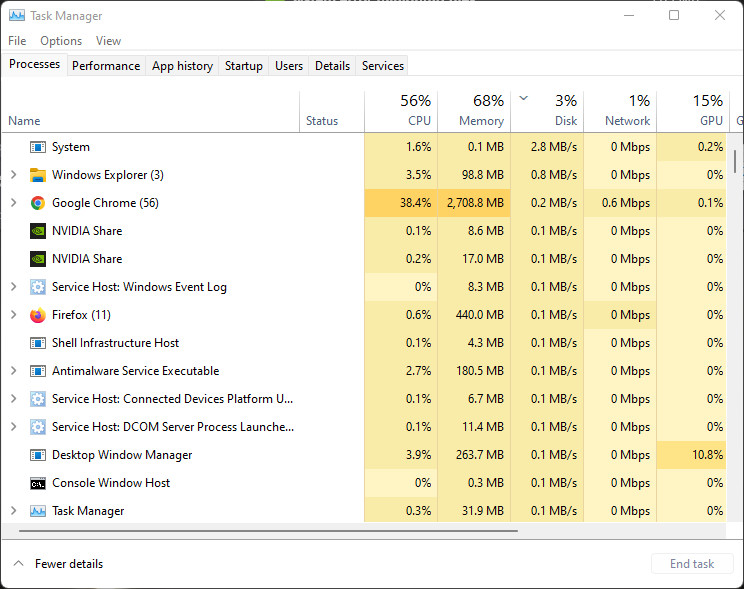744x589 pixels.
Task: Click the Desktop Window Manager icon
Action: click(38, 455)
